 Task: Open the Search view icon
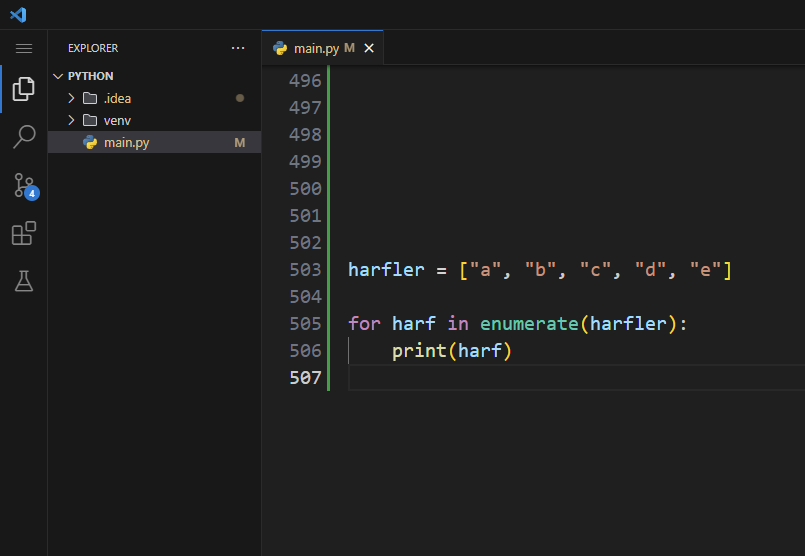pyautogui.click(x=24, y=137)
